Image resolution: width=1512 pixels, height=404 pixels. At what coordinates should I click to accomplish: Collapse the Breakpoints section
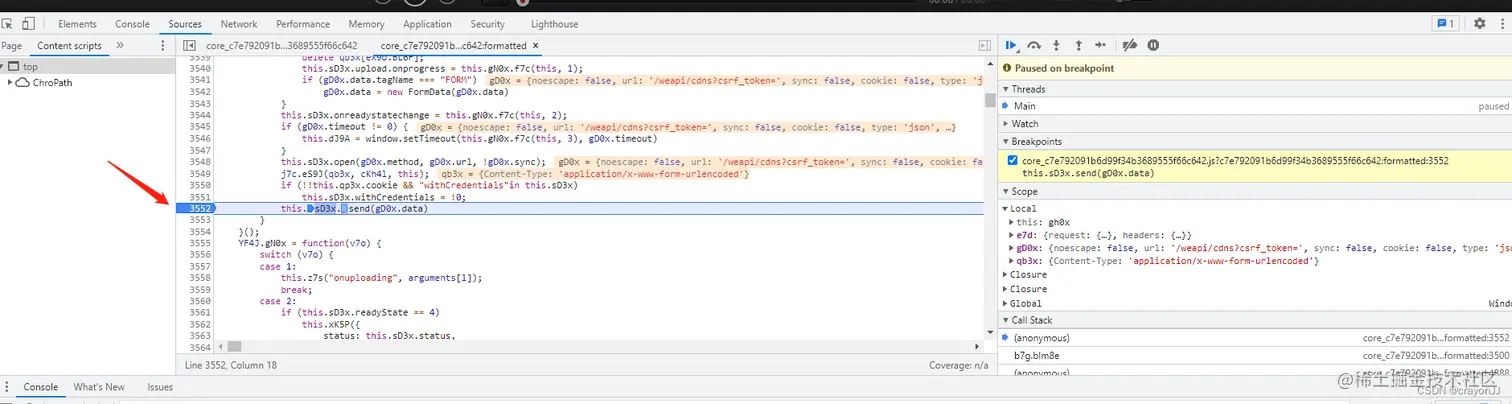pyautogui.click(x=1005, y=142)
